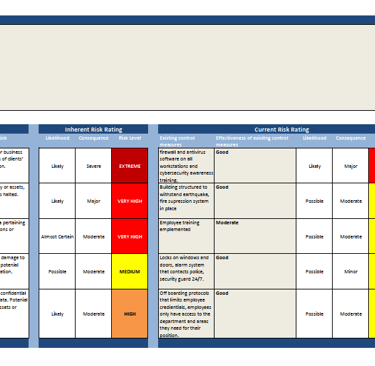
Task: Select the firewall and antivirus software cell
Action: tap(186, 166)
